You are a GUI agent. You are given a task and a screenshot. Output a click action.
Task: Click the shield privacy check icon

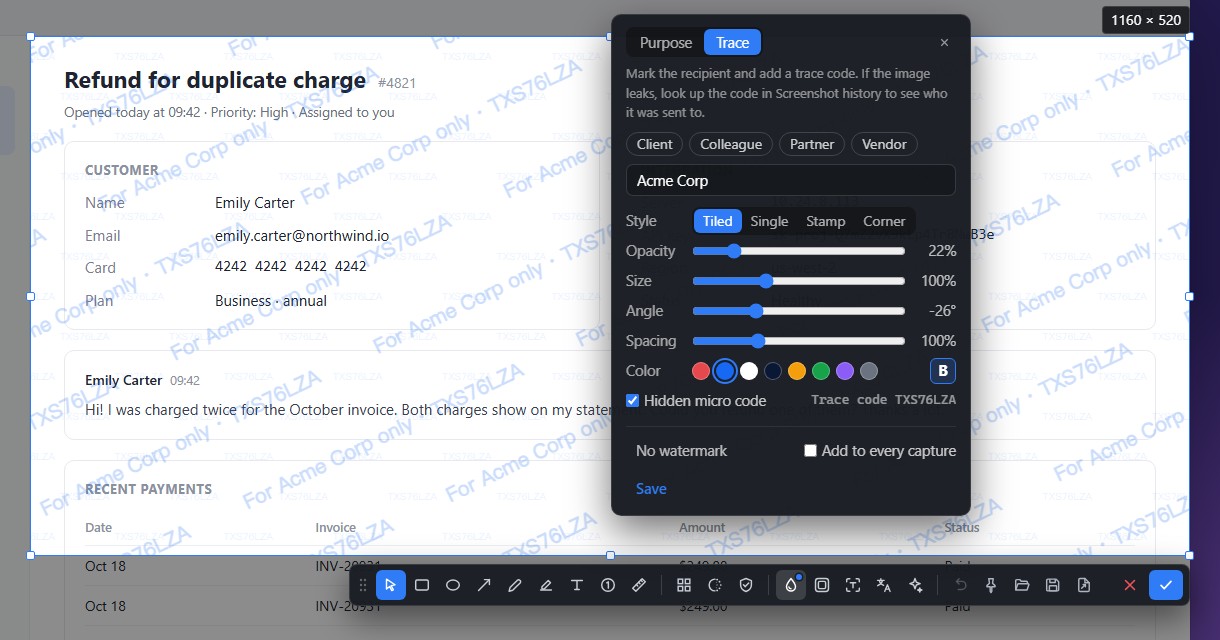pyautogui.click(x=746, y=585)
